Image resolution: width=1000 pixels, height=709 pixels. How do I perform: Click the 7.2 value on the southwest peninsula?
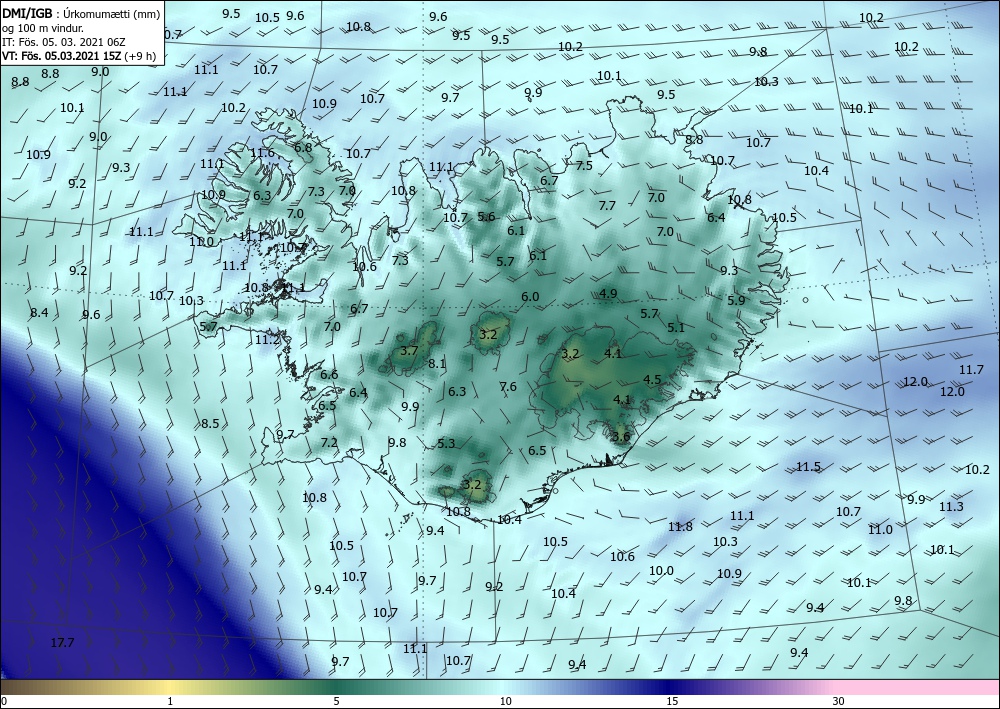click(329, 442)
